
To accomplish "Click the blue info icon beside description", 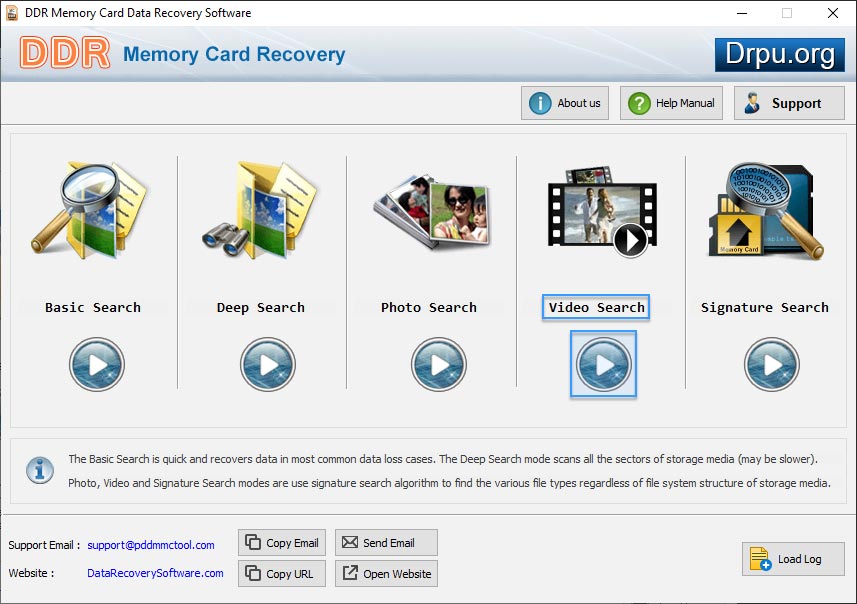I will click(40, 471).
